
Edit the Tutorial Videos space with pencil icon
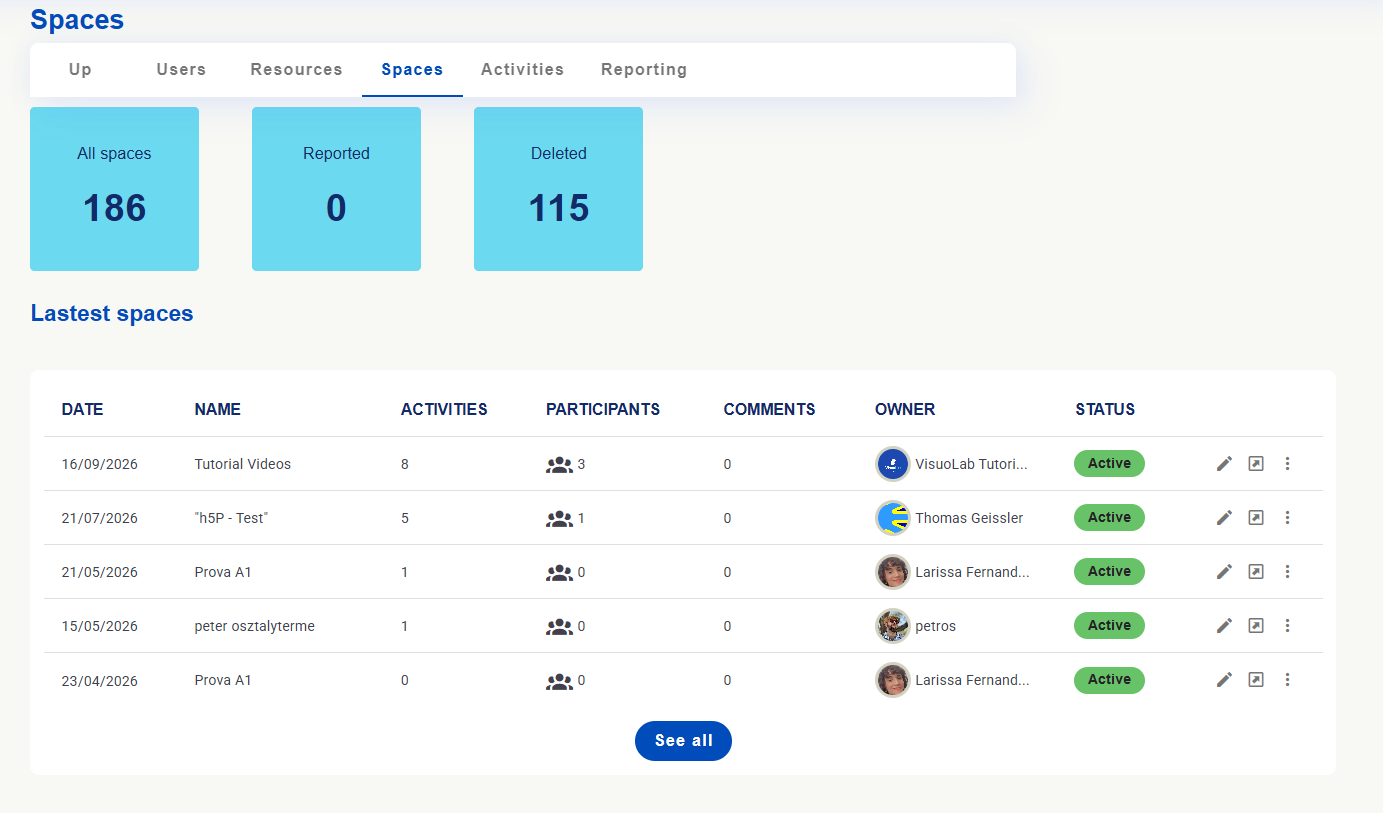(1224, 464)
